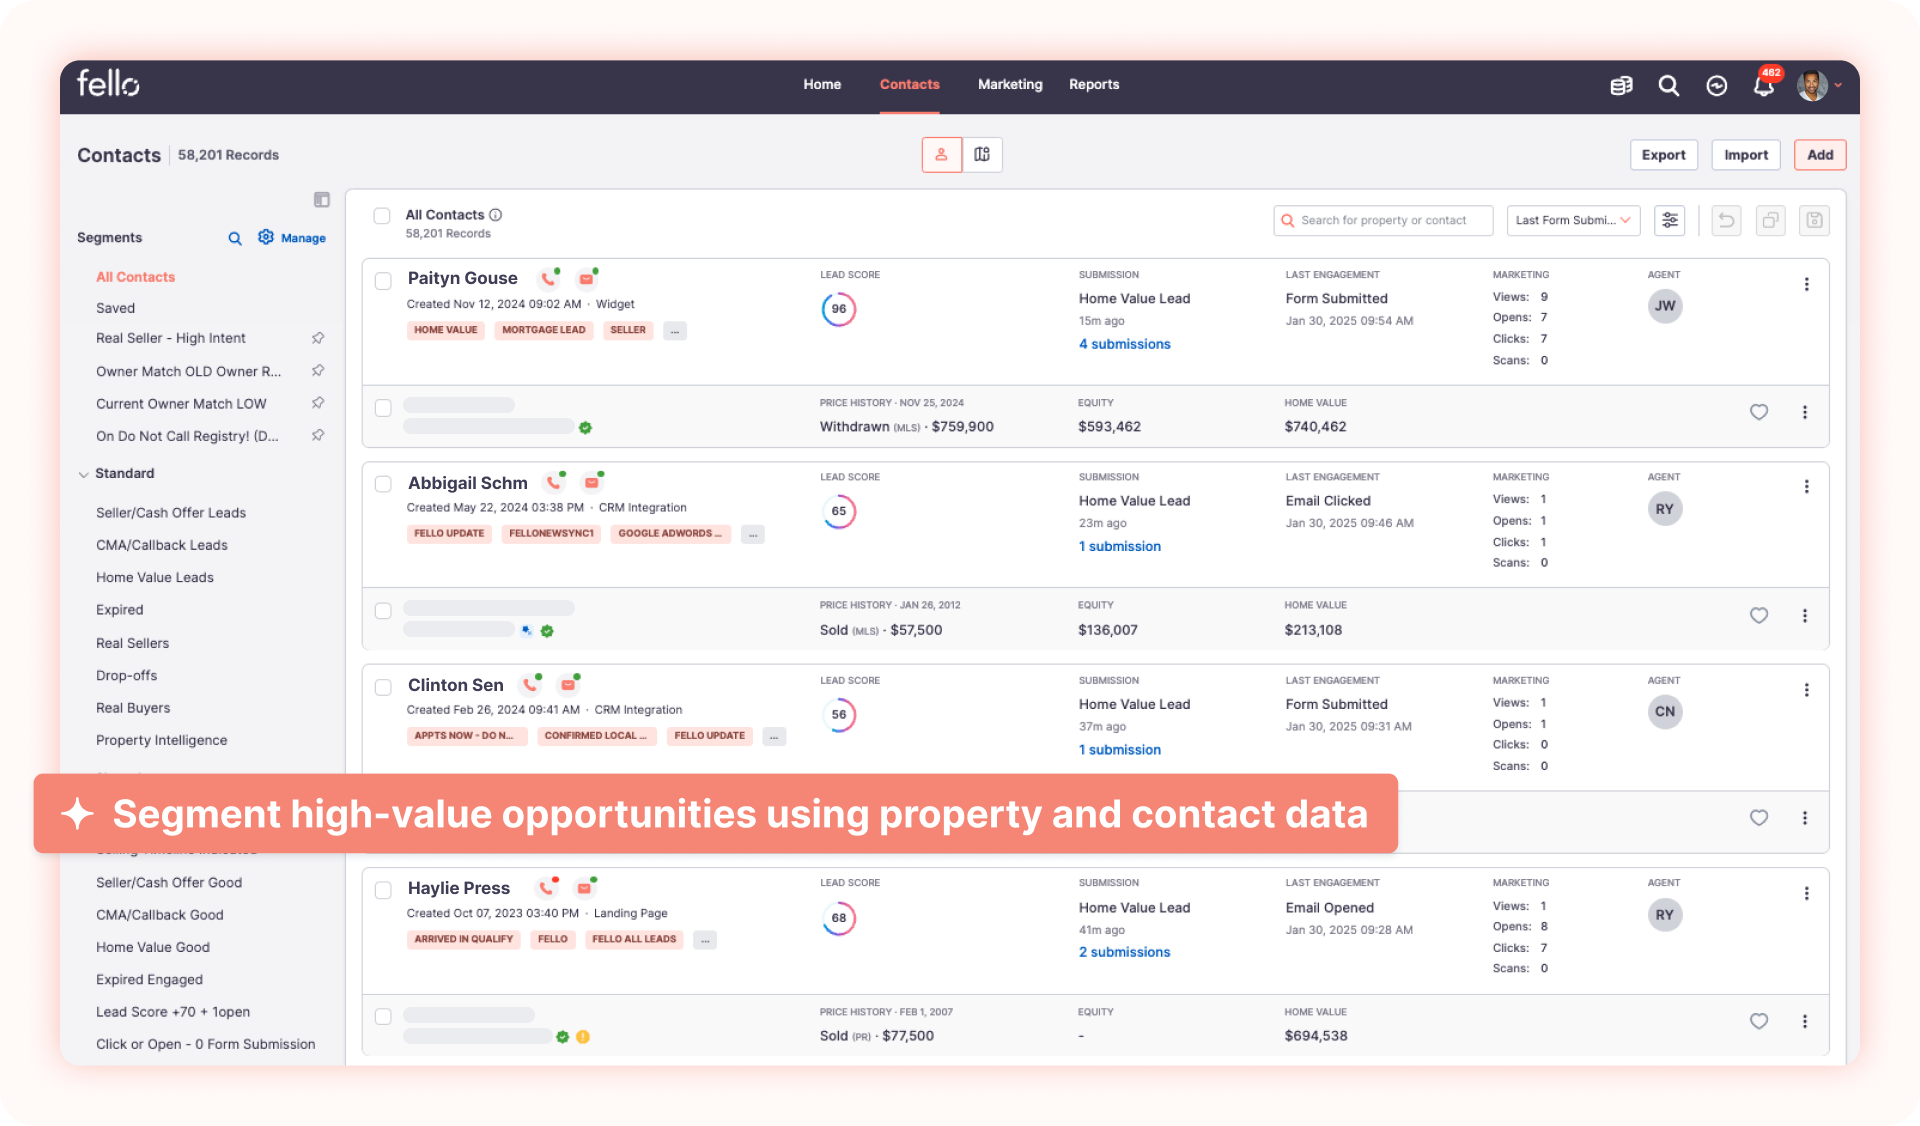Unpin Real Seller - High Intent segment
Viewport: 1920px width, 1126px height.
pos(318,338)
